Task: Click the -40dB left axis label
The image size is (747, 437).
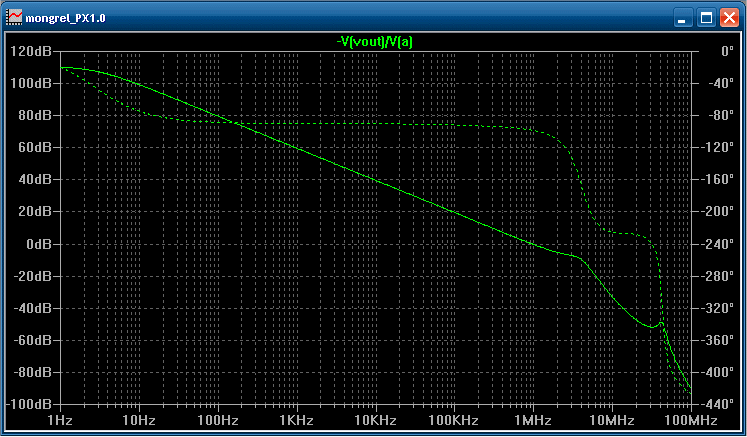Action: 32,308
